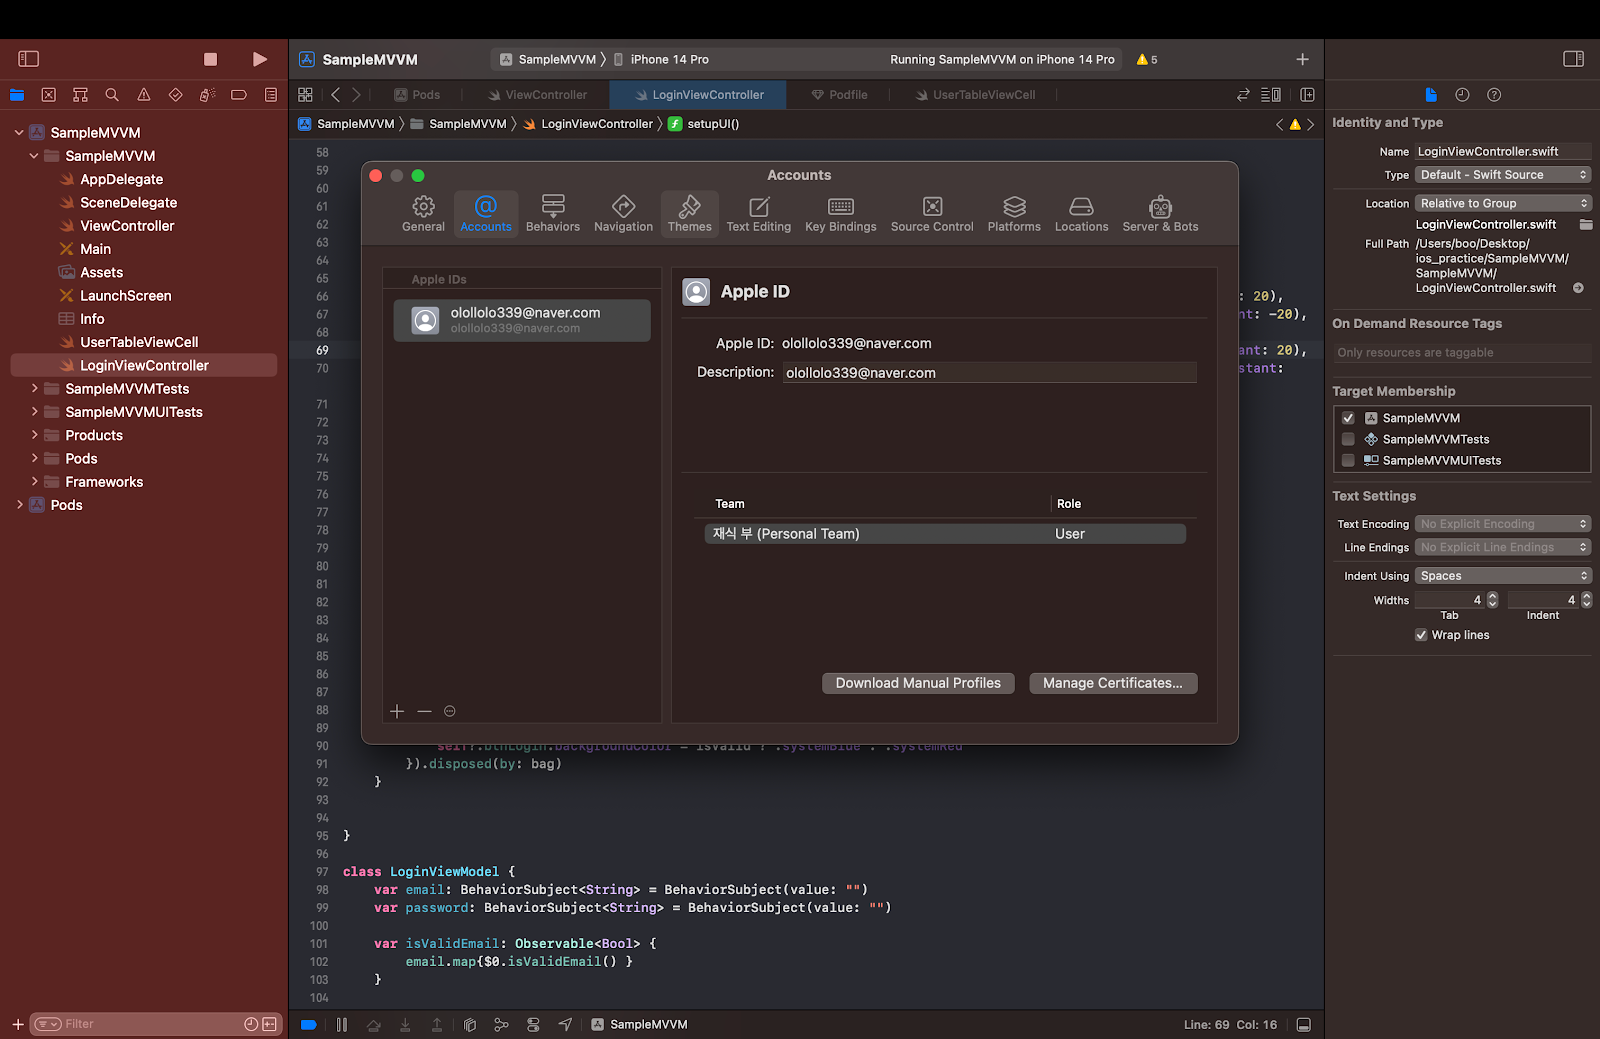Open the SampleMVVM scheme selector

click(548, 60)
